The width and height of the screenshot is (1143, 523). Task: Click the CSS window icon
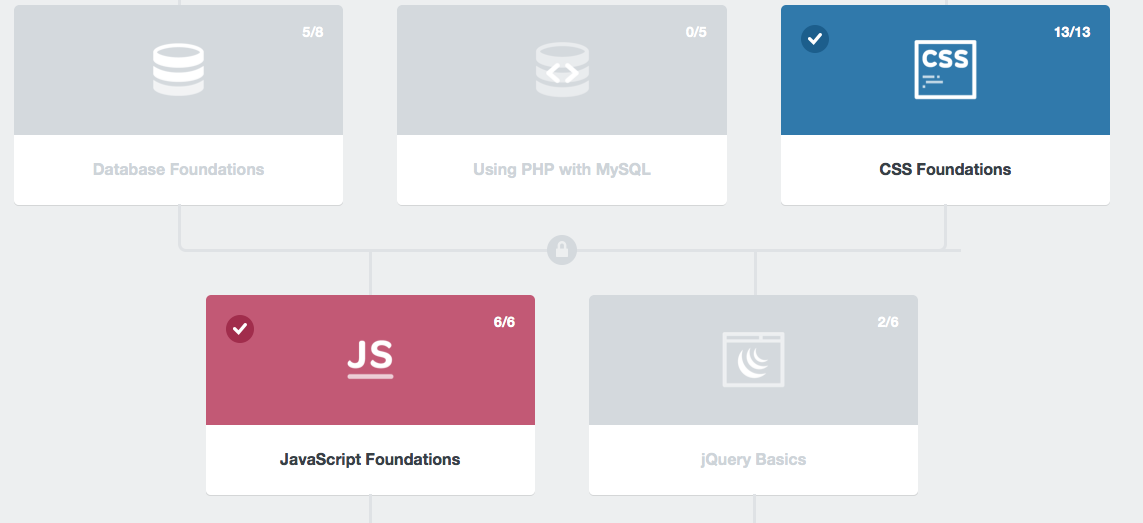(x=945, y=69)
